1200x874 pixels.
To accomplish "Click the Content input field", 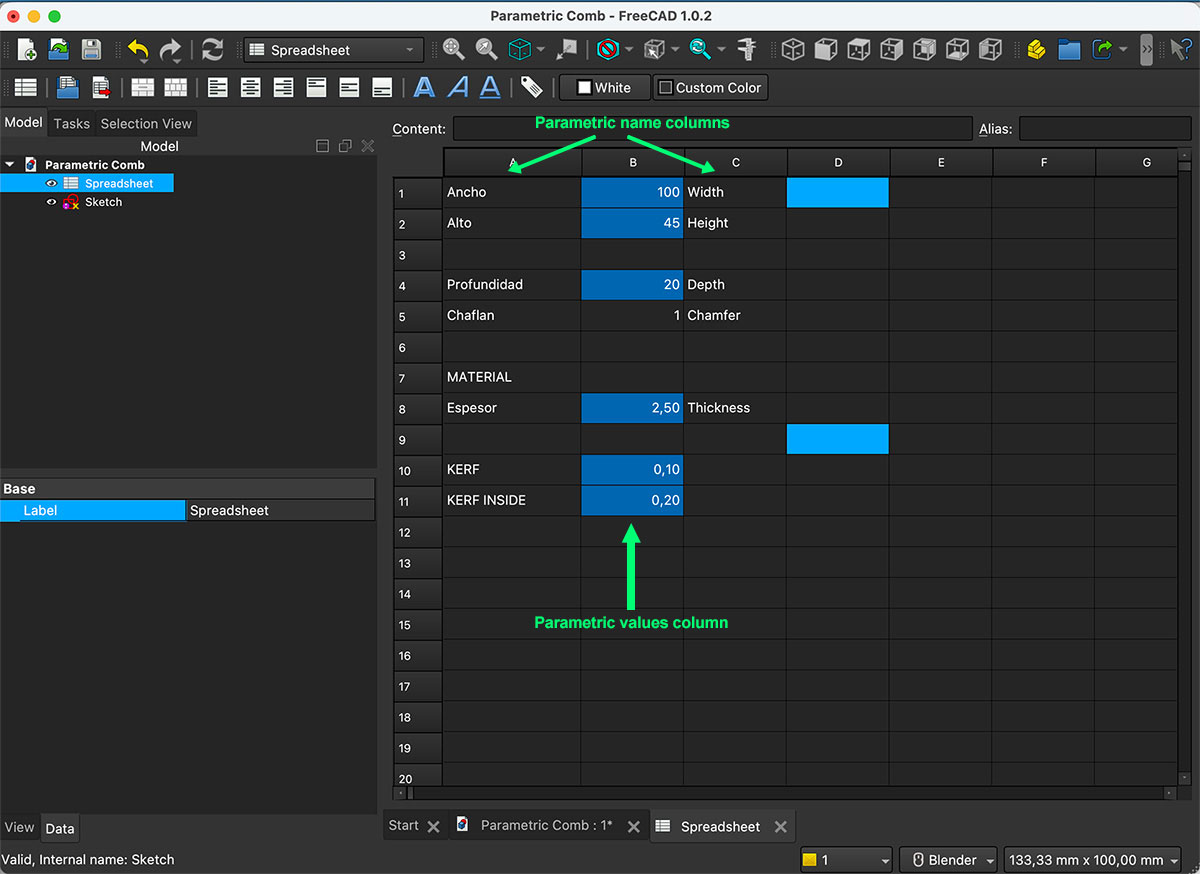I will click(x=712, y=129).
